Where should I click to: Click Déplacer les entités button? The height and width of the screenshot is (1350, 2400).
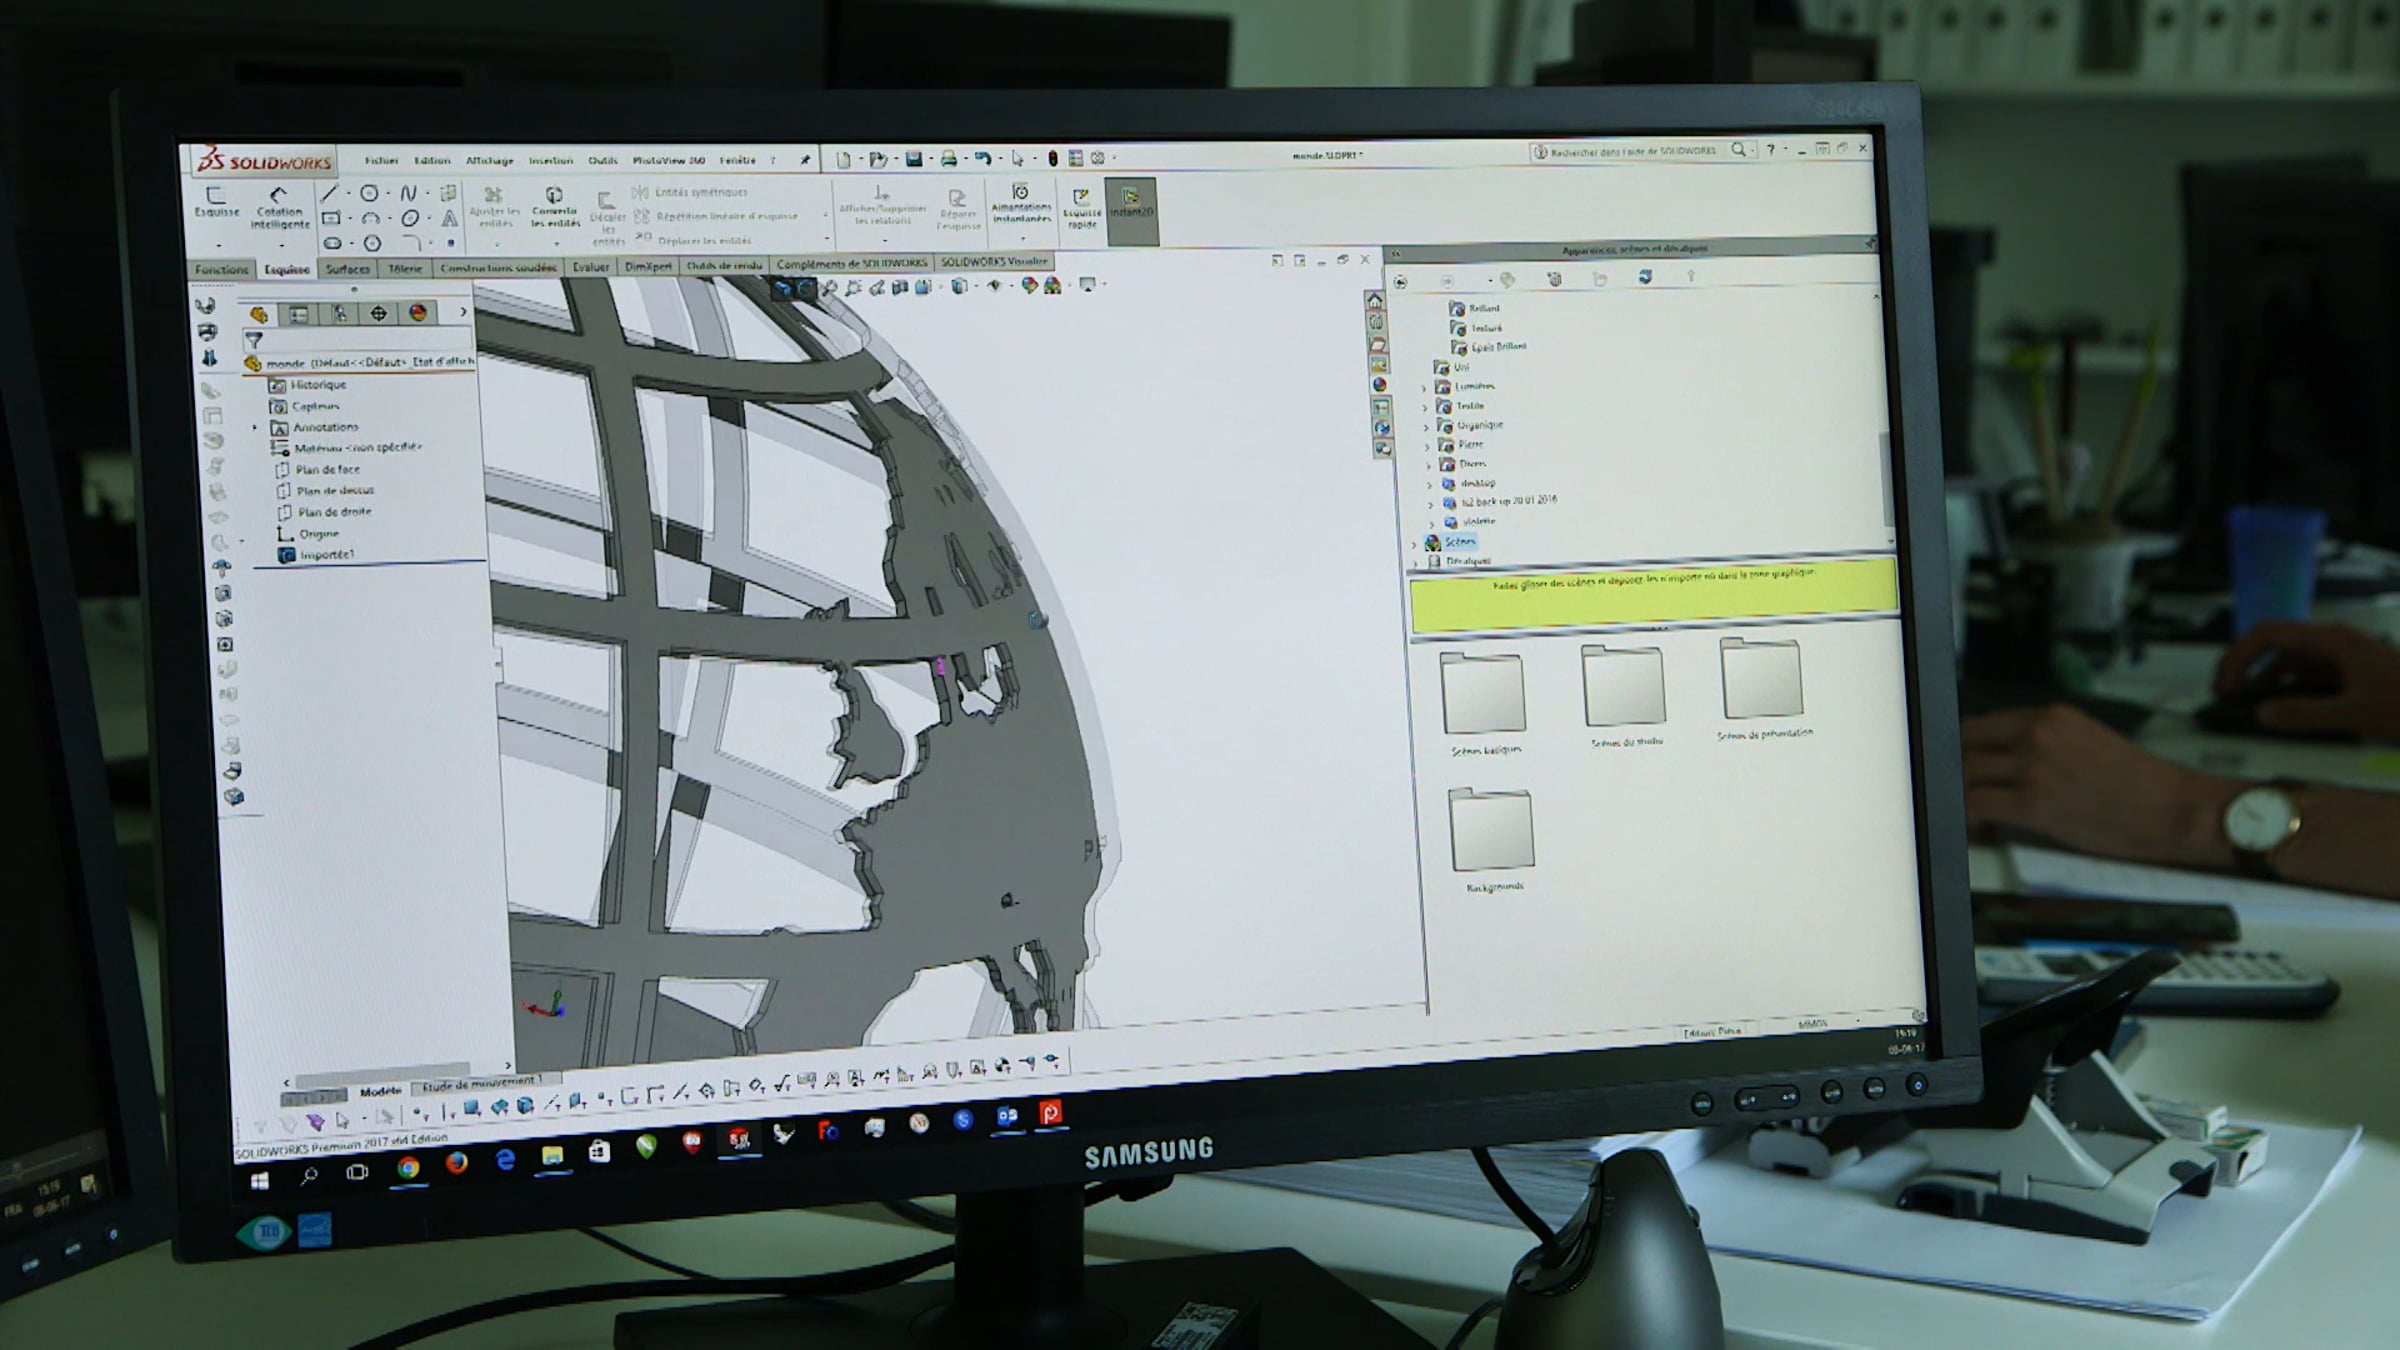[x=694, y=241]
